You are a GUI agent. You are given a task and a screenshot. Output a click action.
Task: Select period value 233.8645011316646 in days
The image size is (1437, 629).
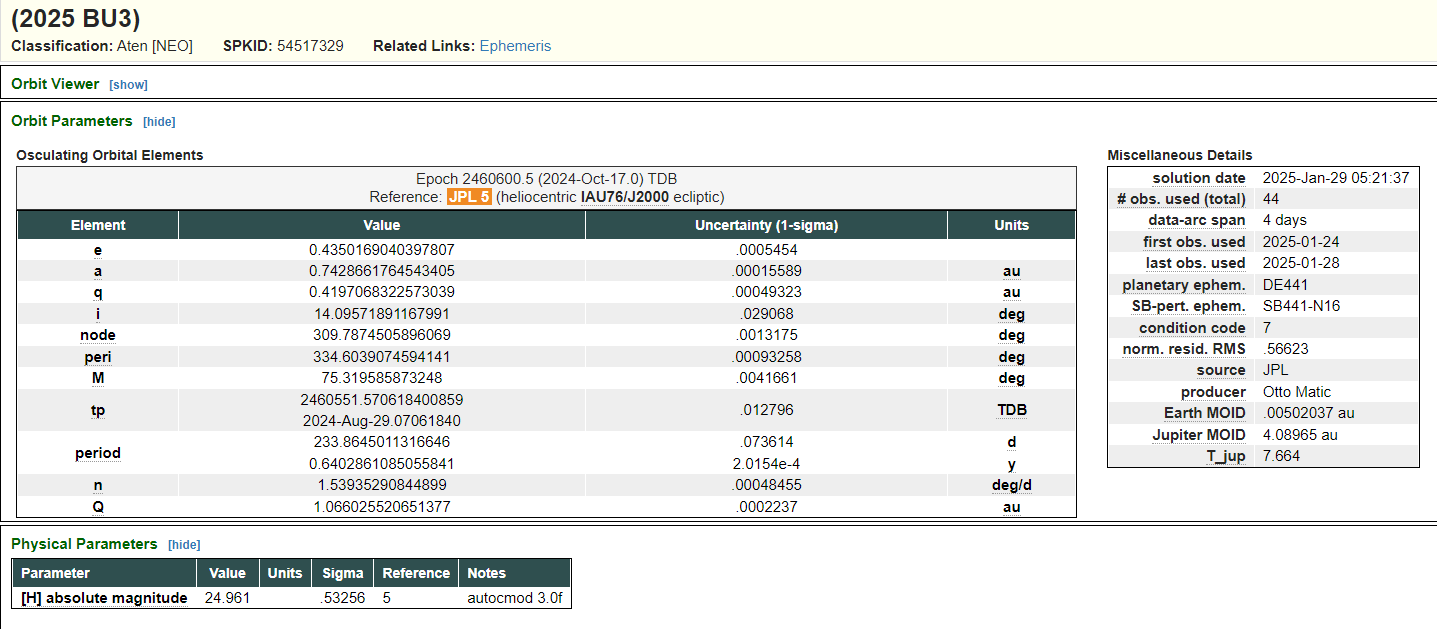coord(382,442)
